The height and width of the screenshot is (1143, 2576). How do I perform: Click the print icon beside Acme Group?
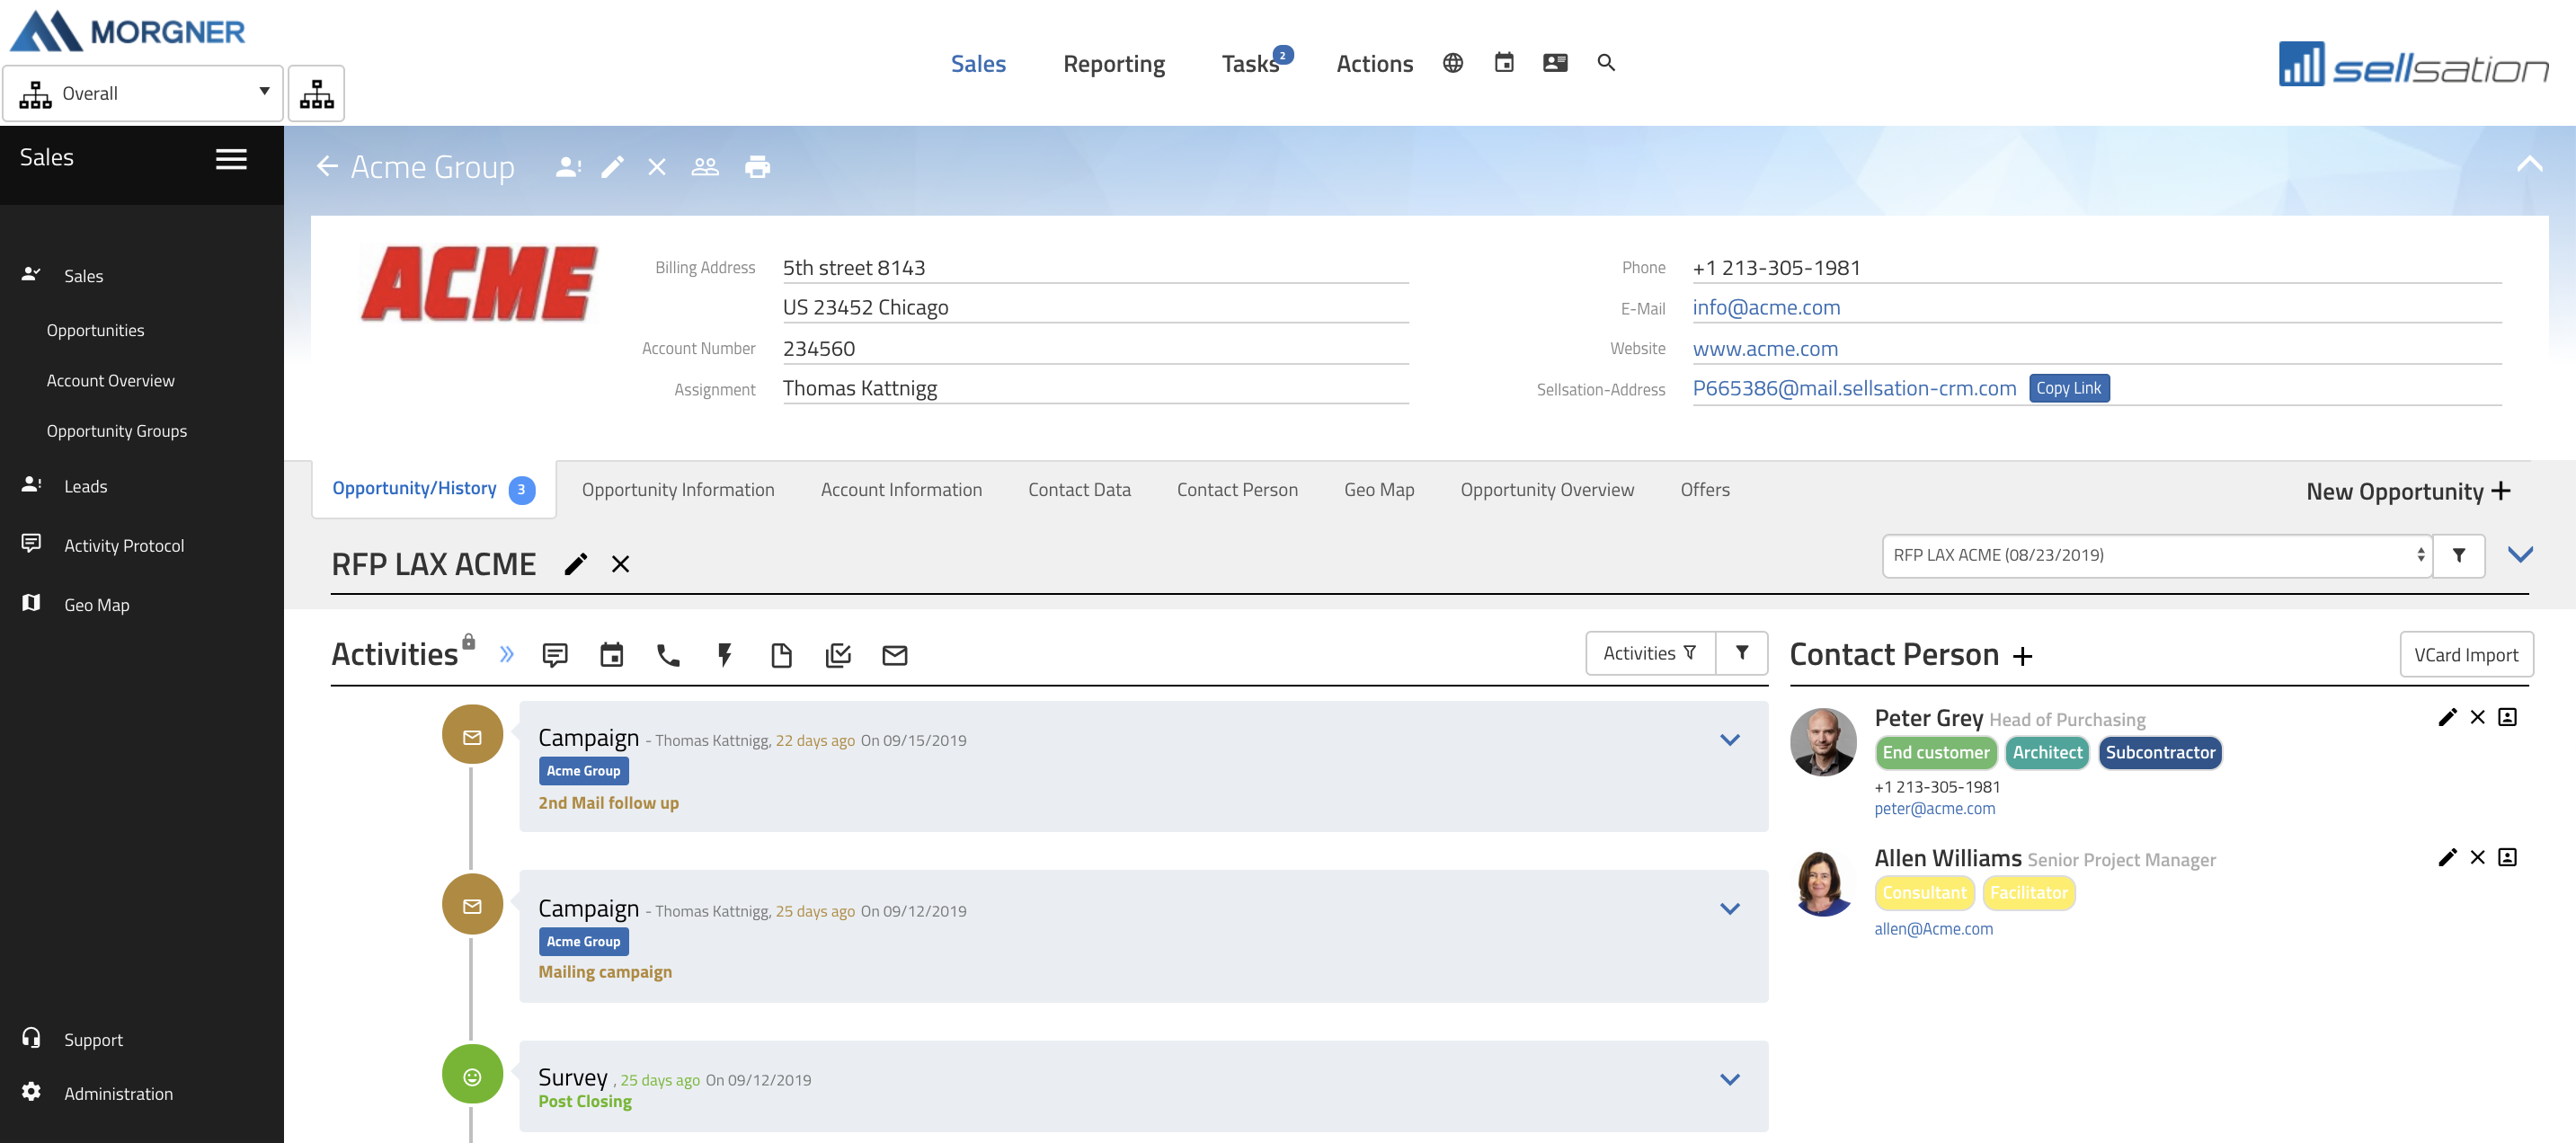[x=757, y=167]
